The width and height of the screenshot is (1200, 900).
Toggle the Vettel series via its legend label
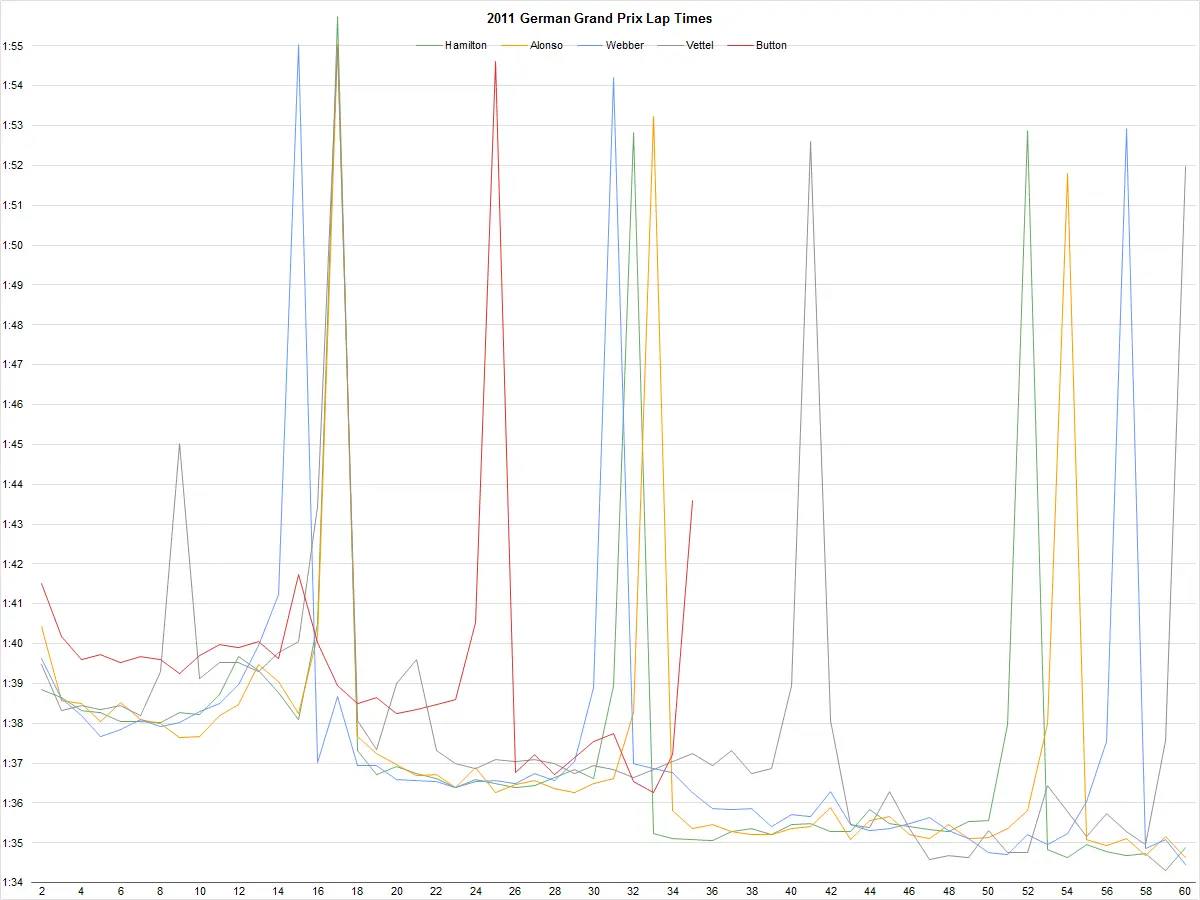[x=702, y=45]
